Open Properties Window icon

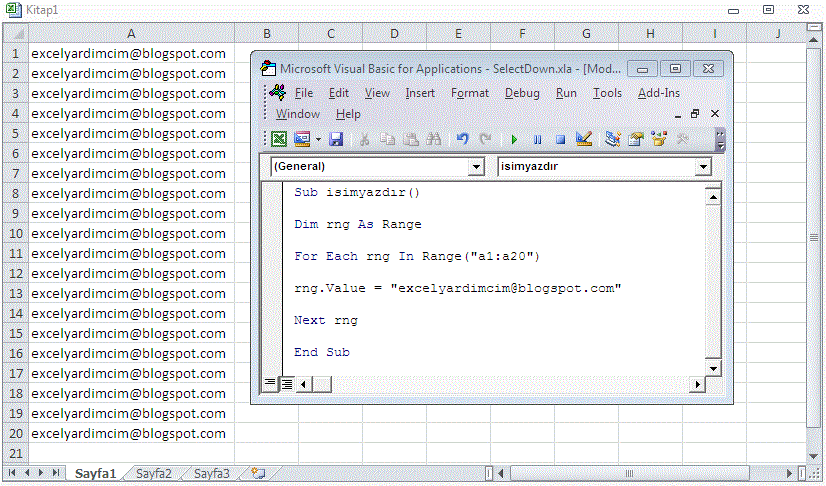click(x=636, y=139)
